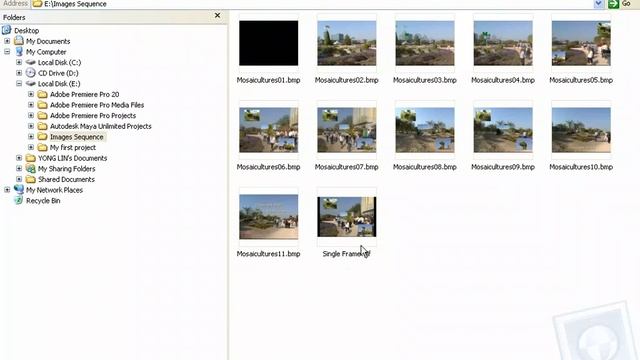The height and width of the screenshot is (360, 640).
Task: Click the My Computer icon
Action: [x=19, y=51]
